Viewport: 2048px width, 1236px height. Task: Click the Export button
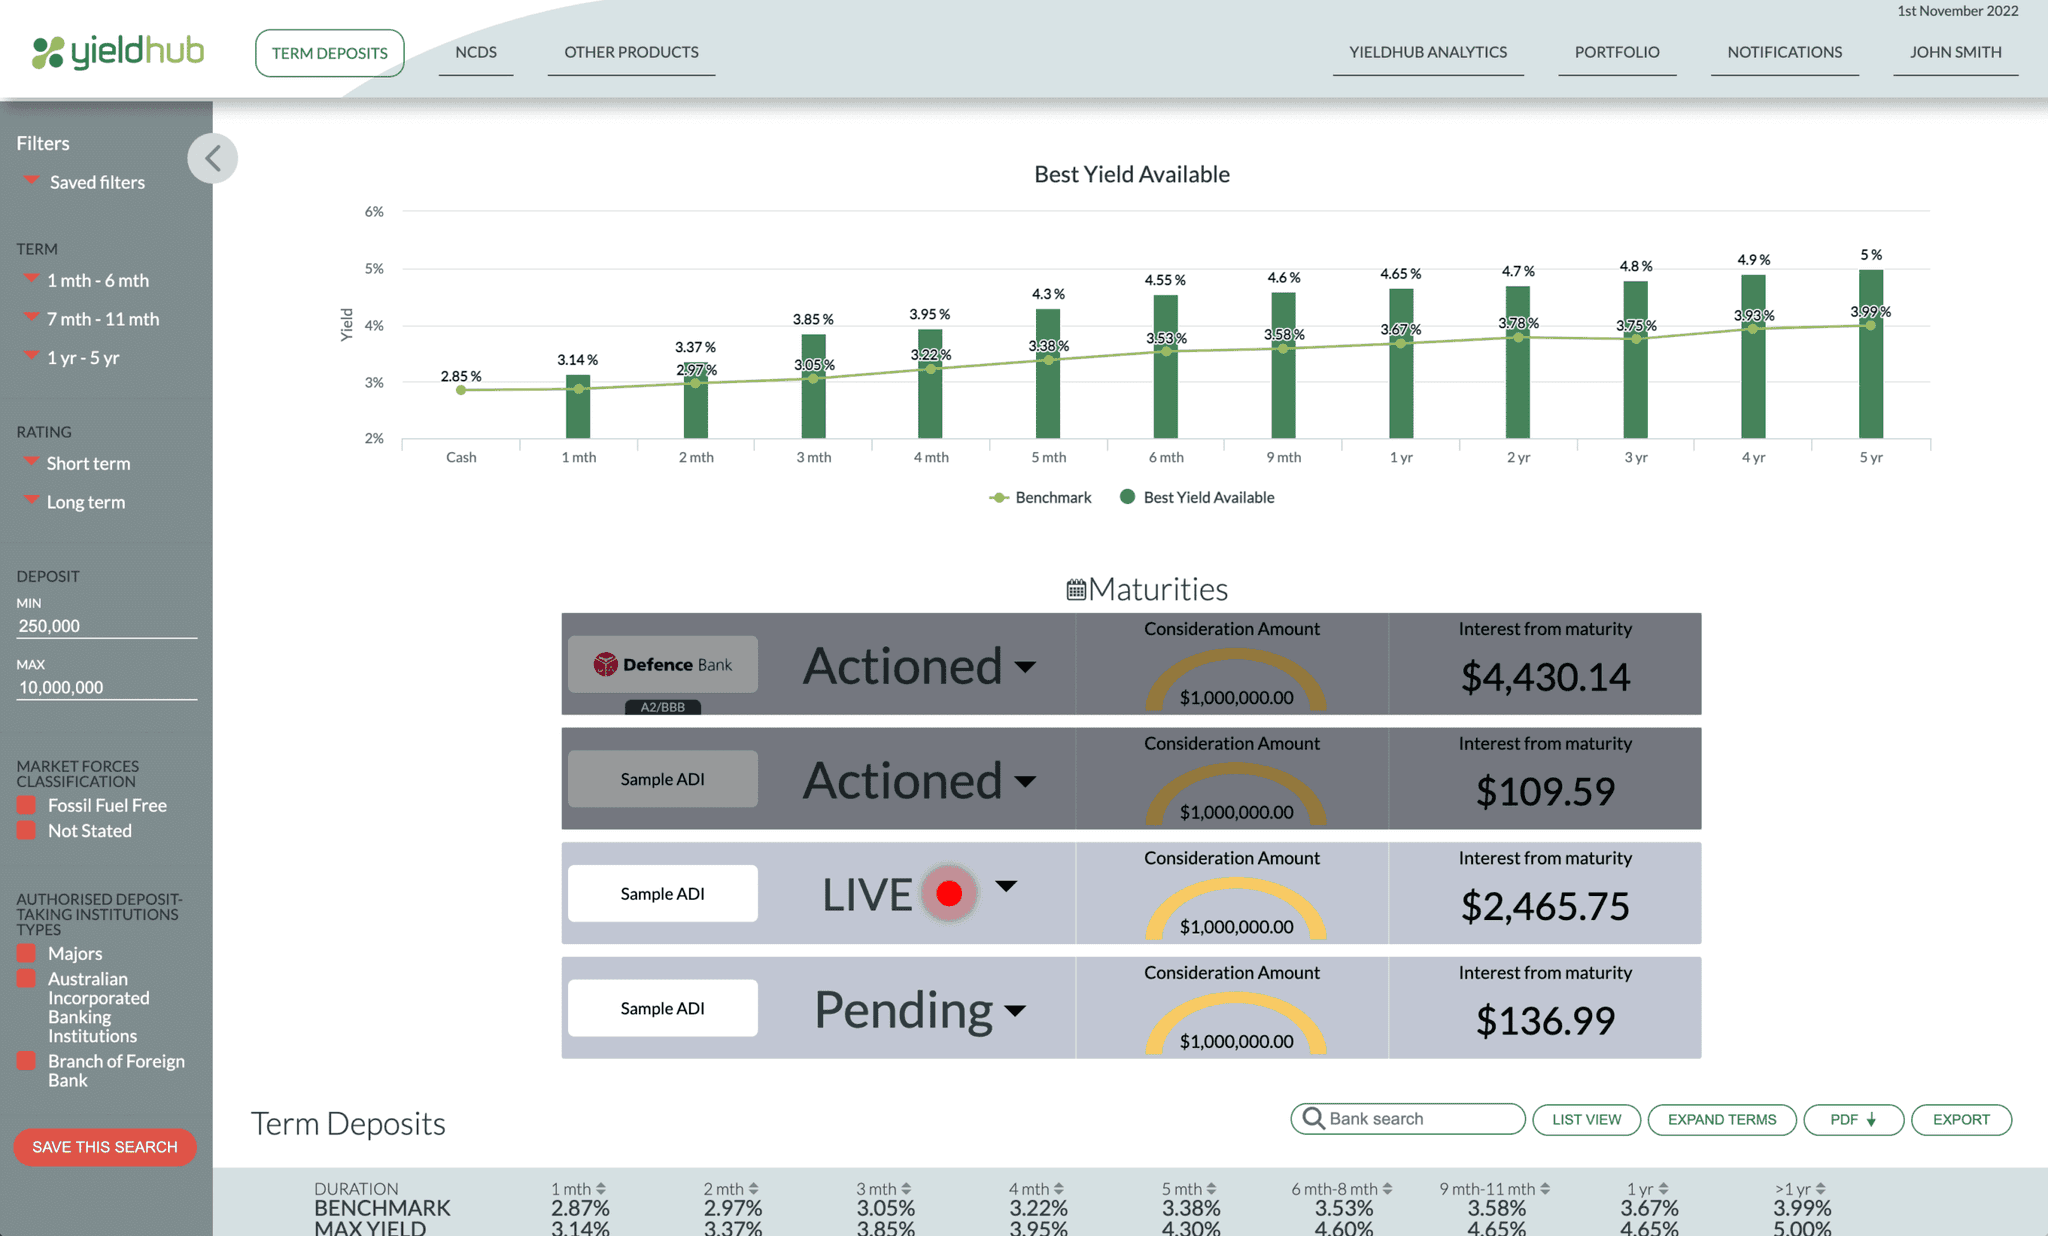coord(1960,1119)
